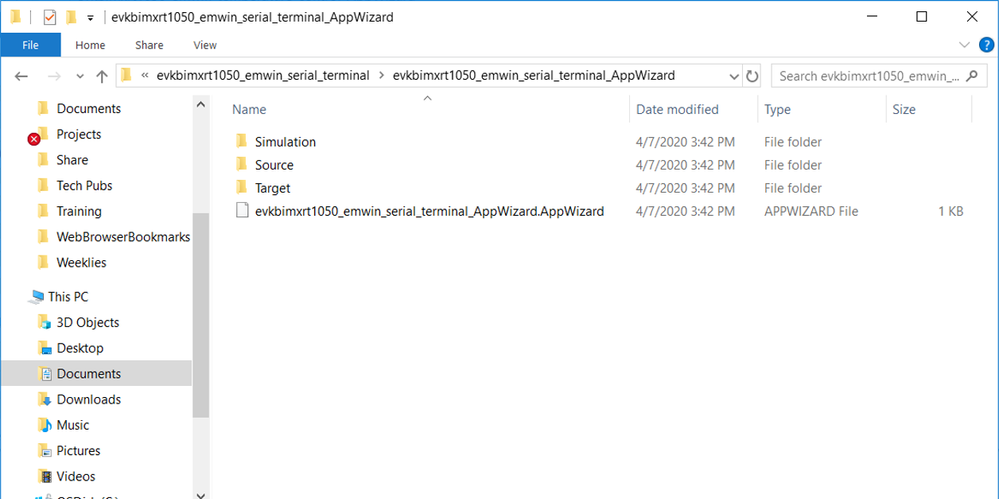999x499 pixels.
Task: Open Pictures under This PC
Action: click(x=79, y=451)
